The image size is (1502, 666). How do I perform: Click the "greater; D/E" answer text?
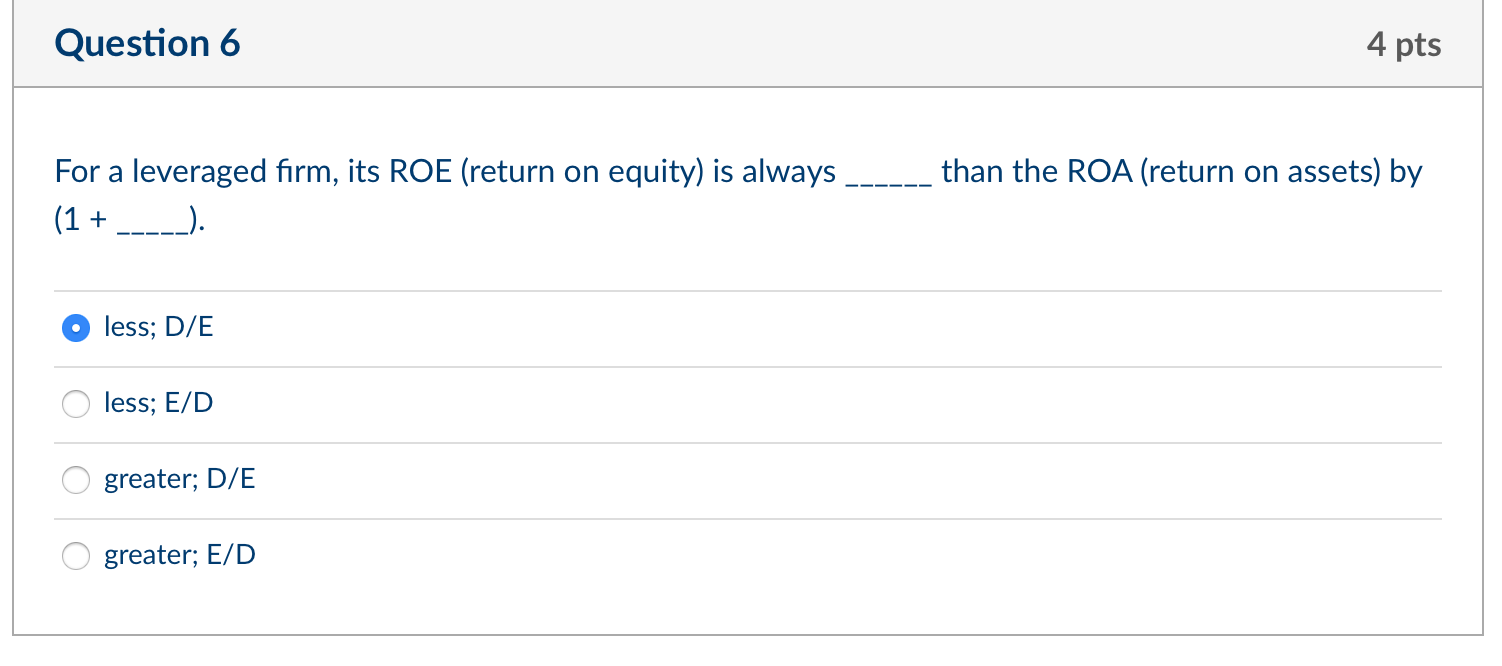pos(180,480)
